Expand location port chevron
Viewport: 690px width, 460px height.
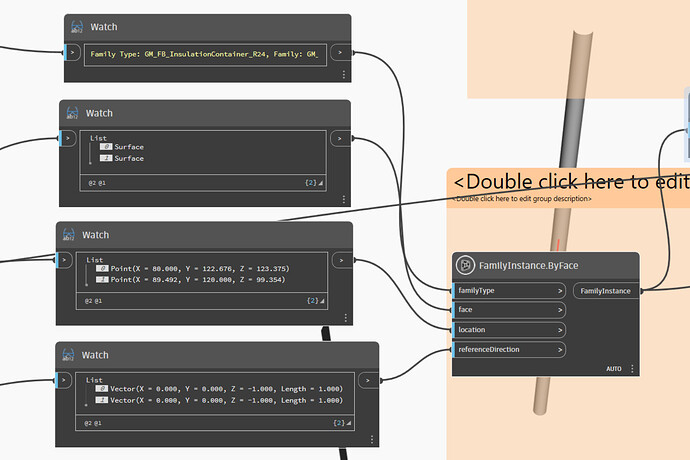click(x=560, y=330)
